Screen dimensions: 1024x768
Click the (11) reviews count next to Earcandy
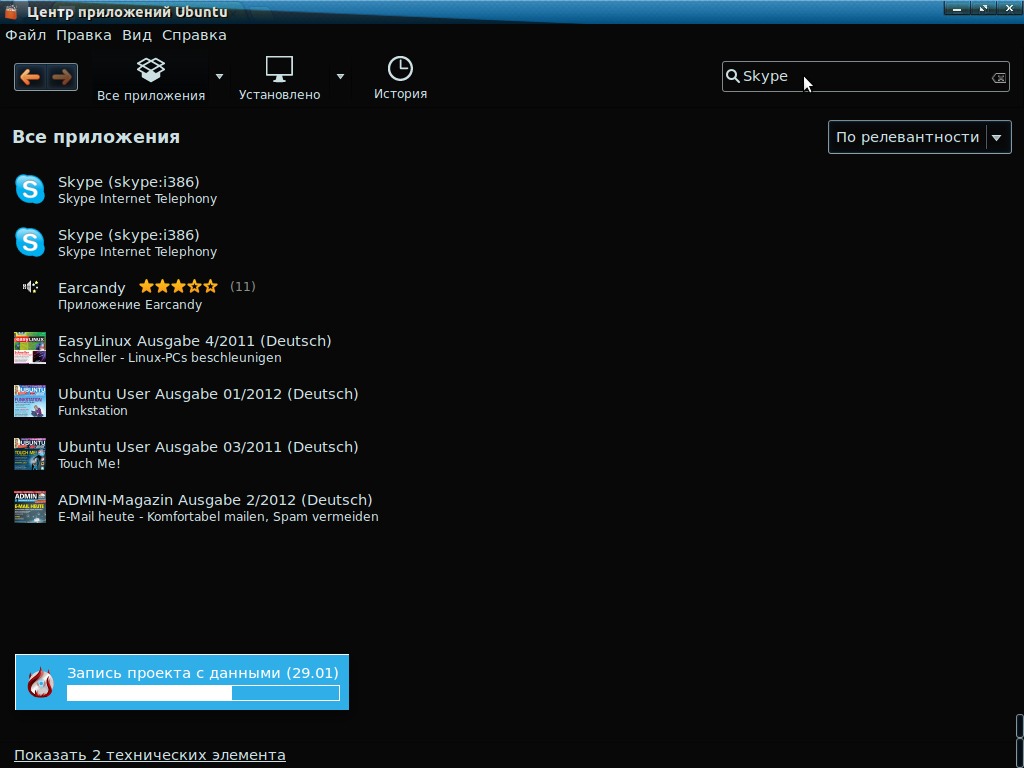pyautogui.click(x=242, y=286)
